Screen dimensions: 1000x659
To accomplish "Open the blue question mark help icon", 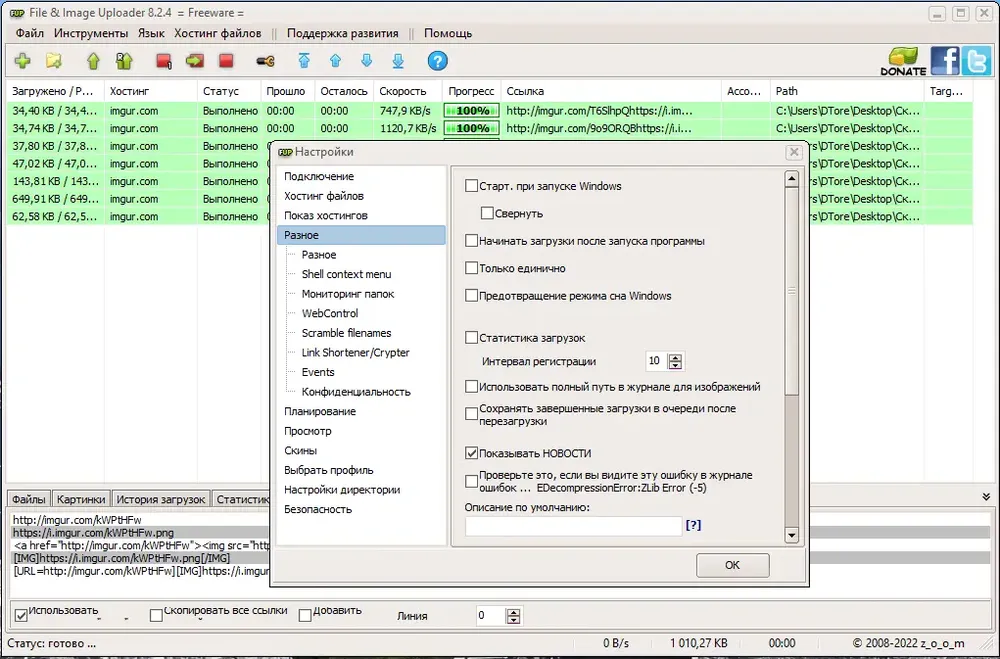I will 438,61.
